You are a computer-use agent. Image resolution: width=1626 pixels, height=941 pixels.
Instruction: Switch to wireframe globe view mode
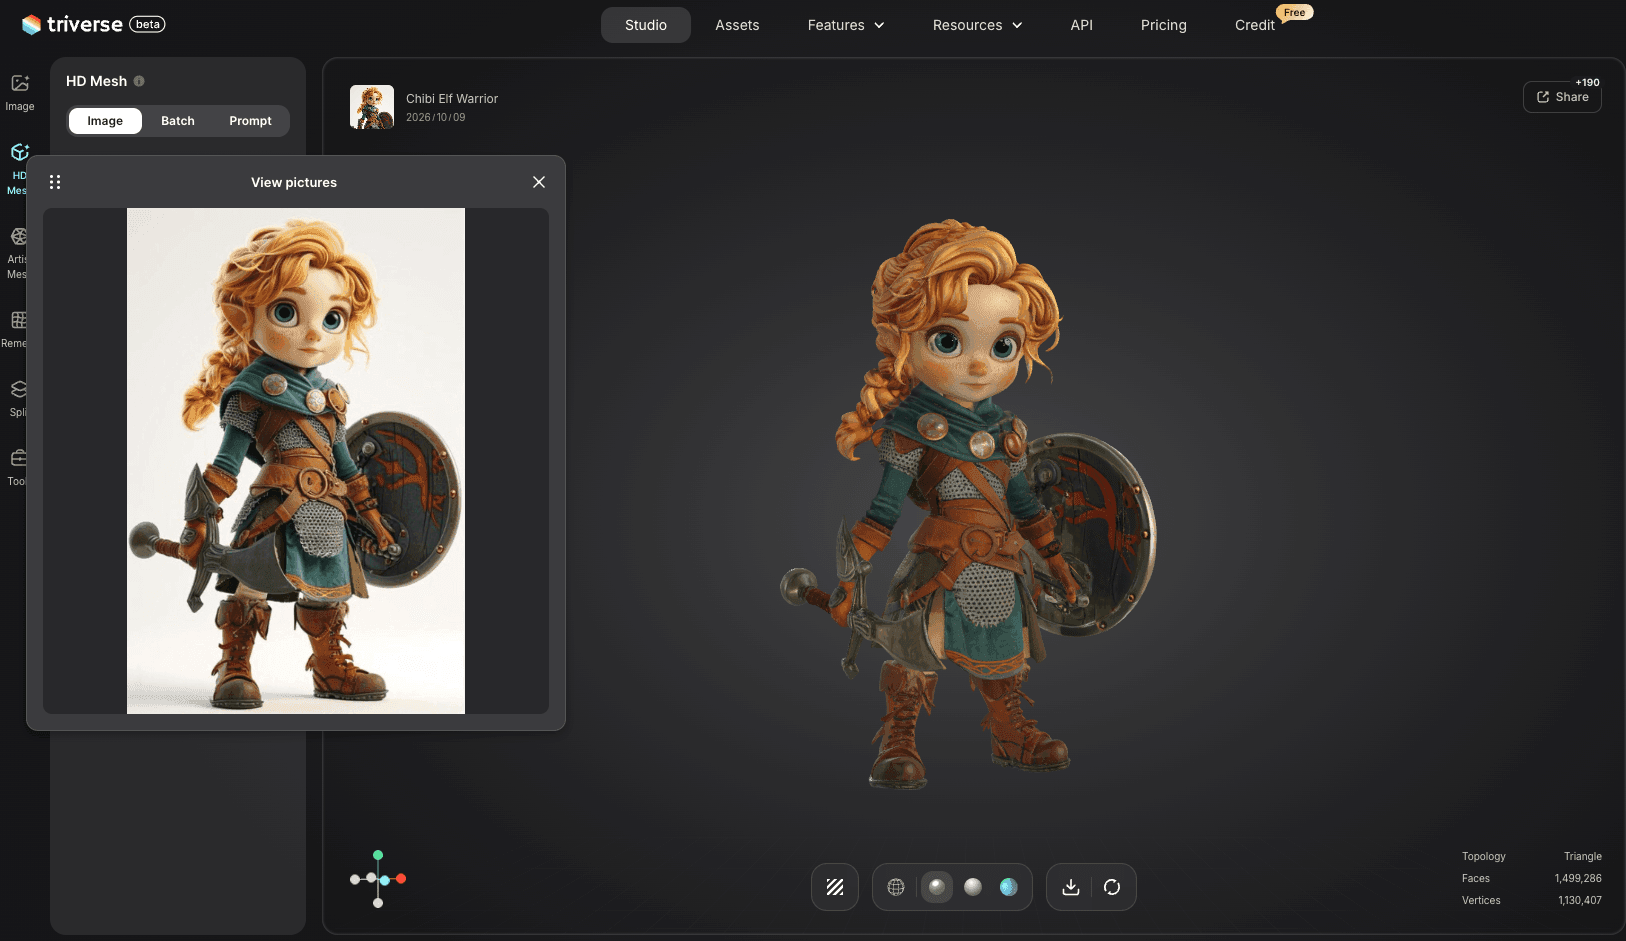click(896, 887)
